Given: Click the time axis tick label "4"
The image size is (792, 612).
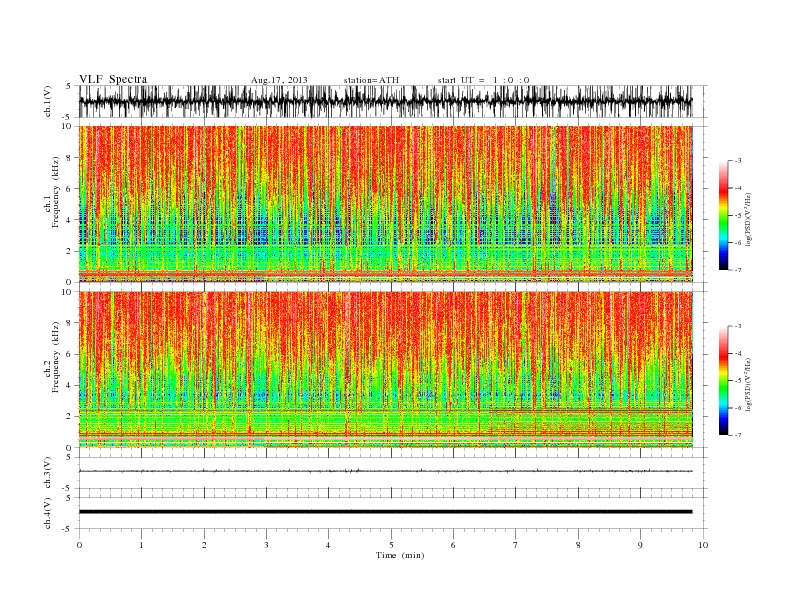Looking at the screenshot, I should [x=328, y=545].
